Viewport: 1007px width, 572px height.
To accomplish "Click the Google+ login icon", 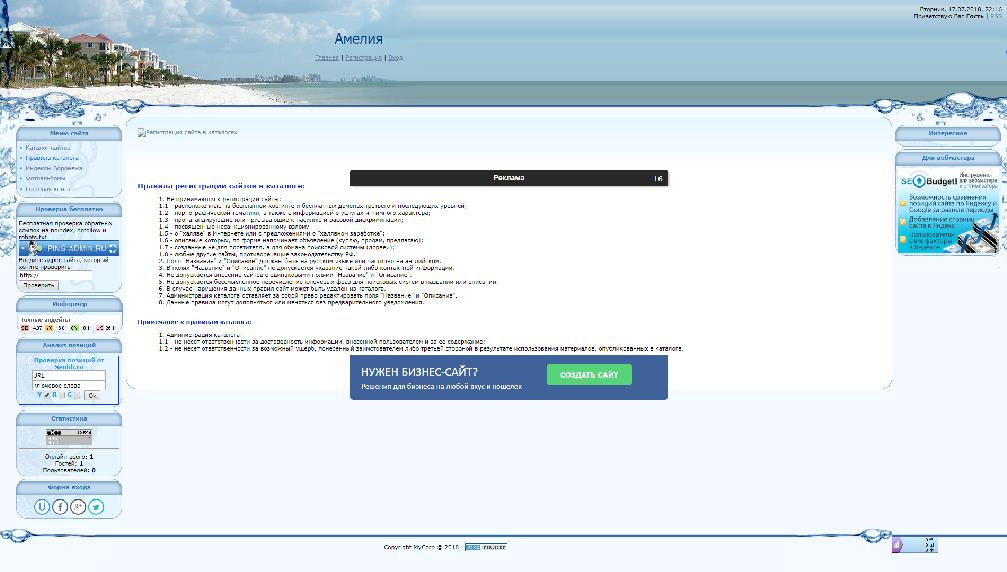I will point(78,506).
